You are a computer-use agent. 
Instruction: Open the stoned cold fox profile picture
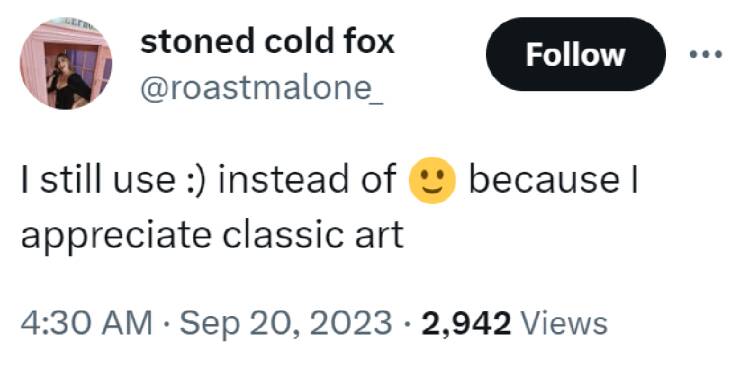(x=66, y=63)
